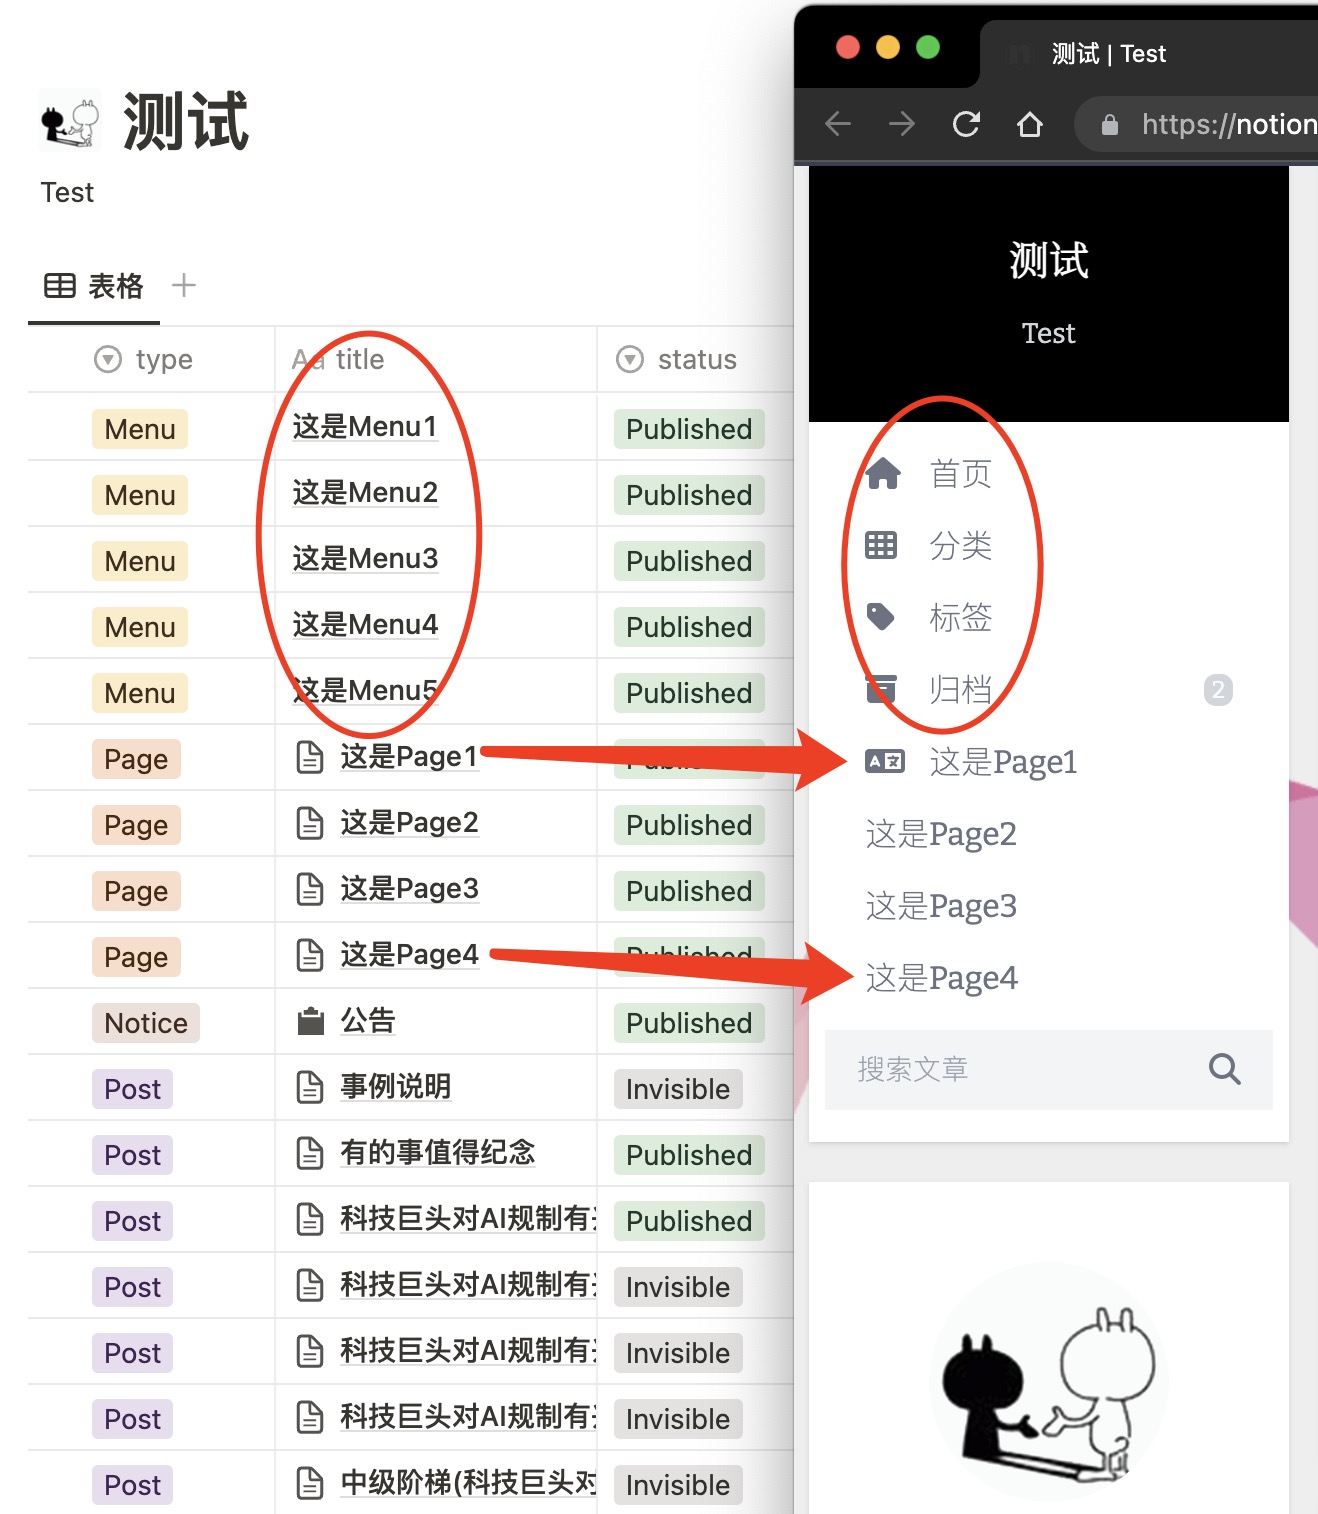Click the search magnifier in 搜索文章 box
This screenshot has width=1318, height=1514.
point(1224,1069)
